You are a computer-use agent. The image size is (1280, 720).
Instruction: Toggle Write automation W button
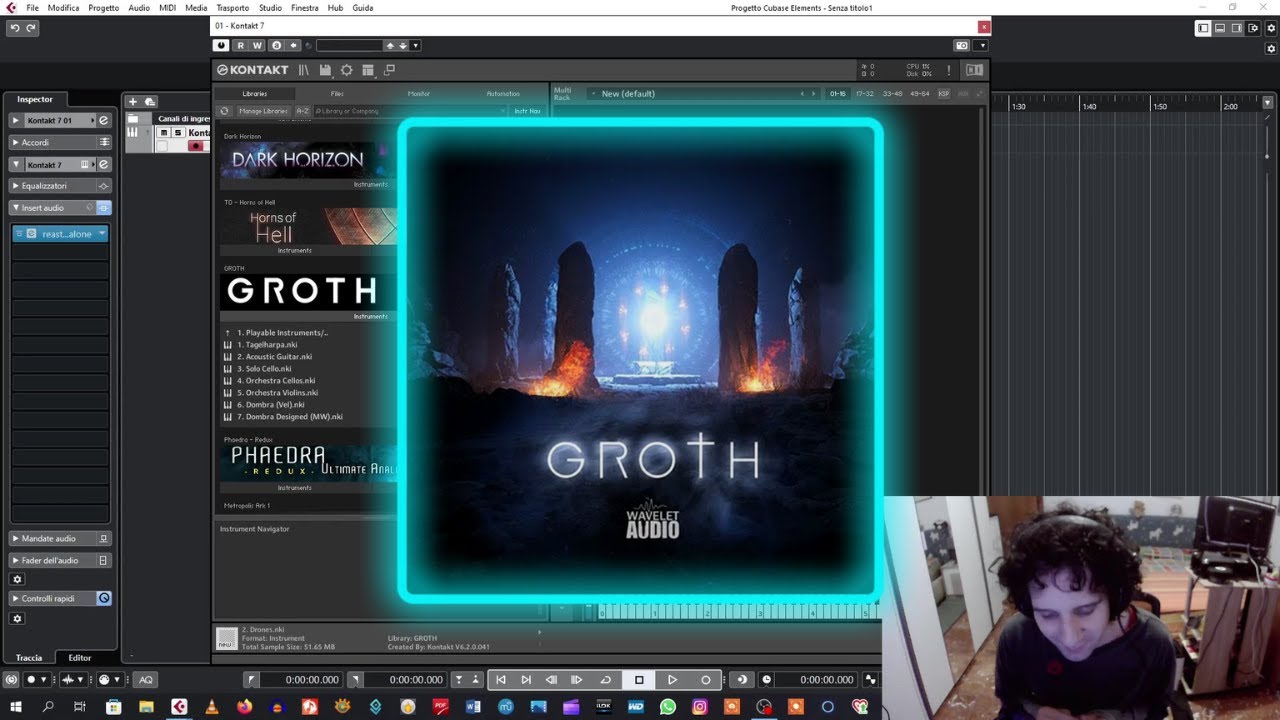pos(257,45)
